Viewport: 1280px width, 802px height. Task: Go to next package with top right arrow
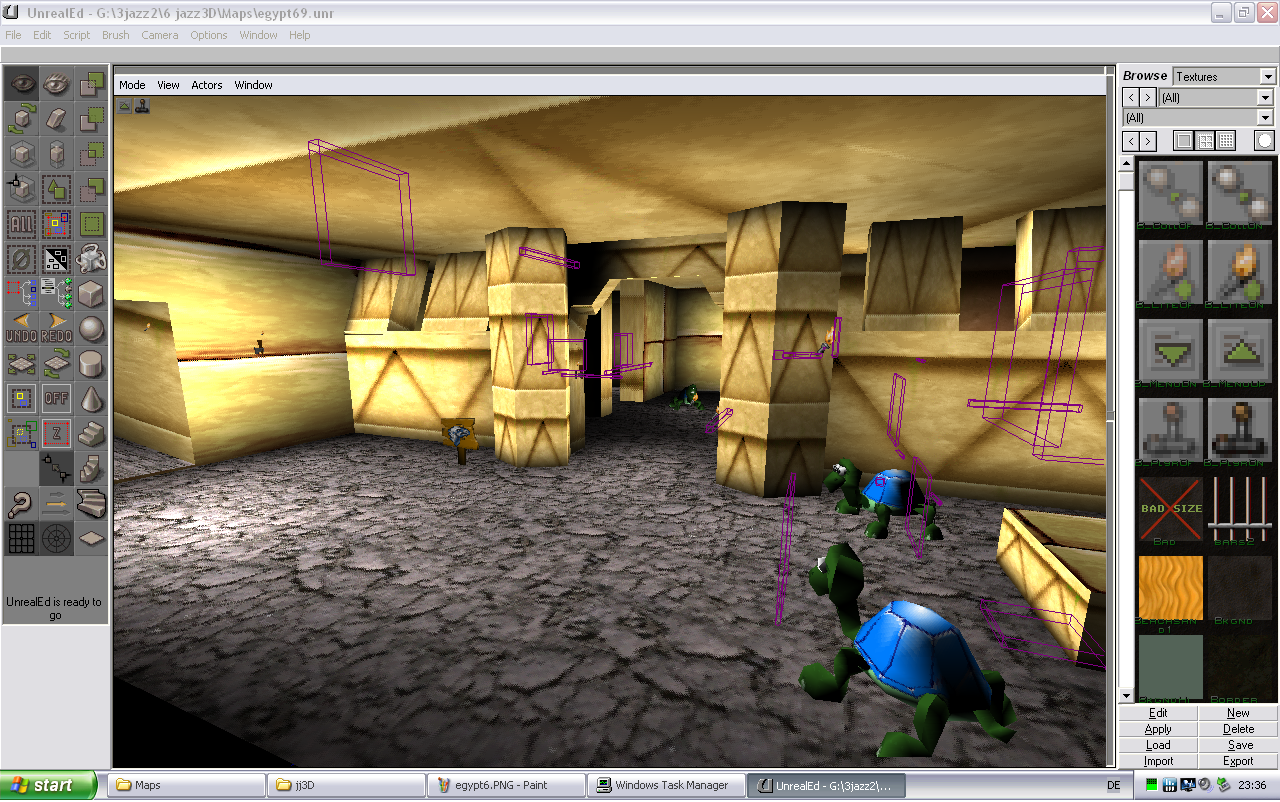(x=1148, y=97)
